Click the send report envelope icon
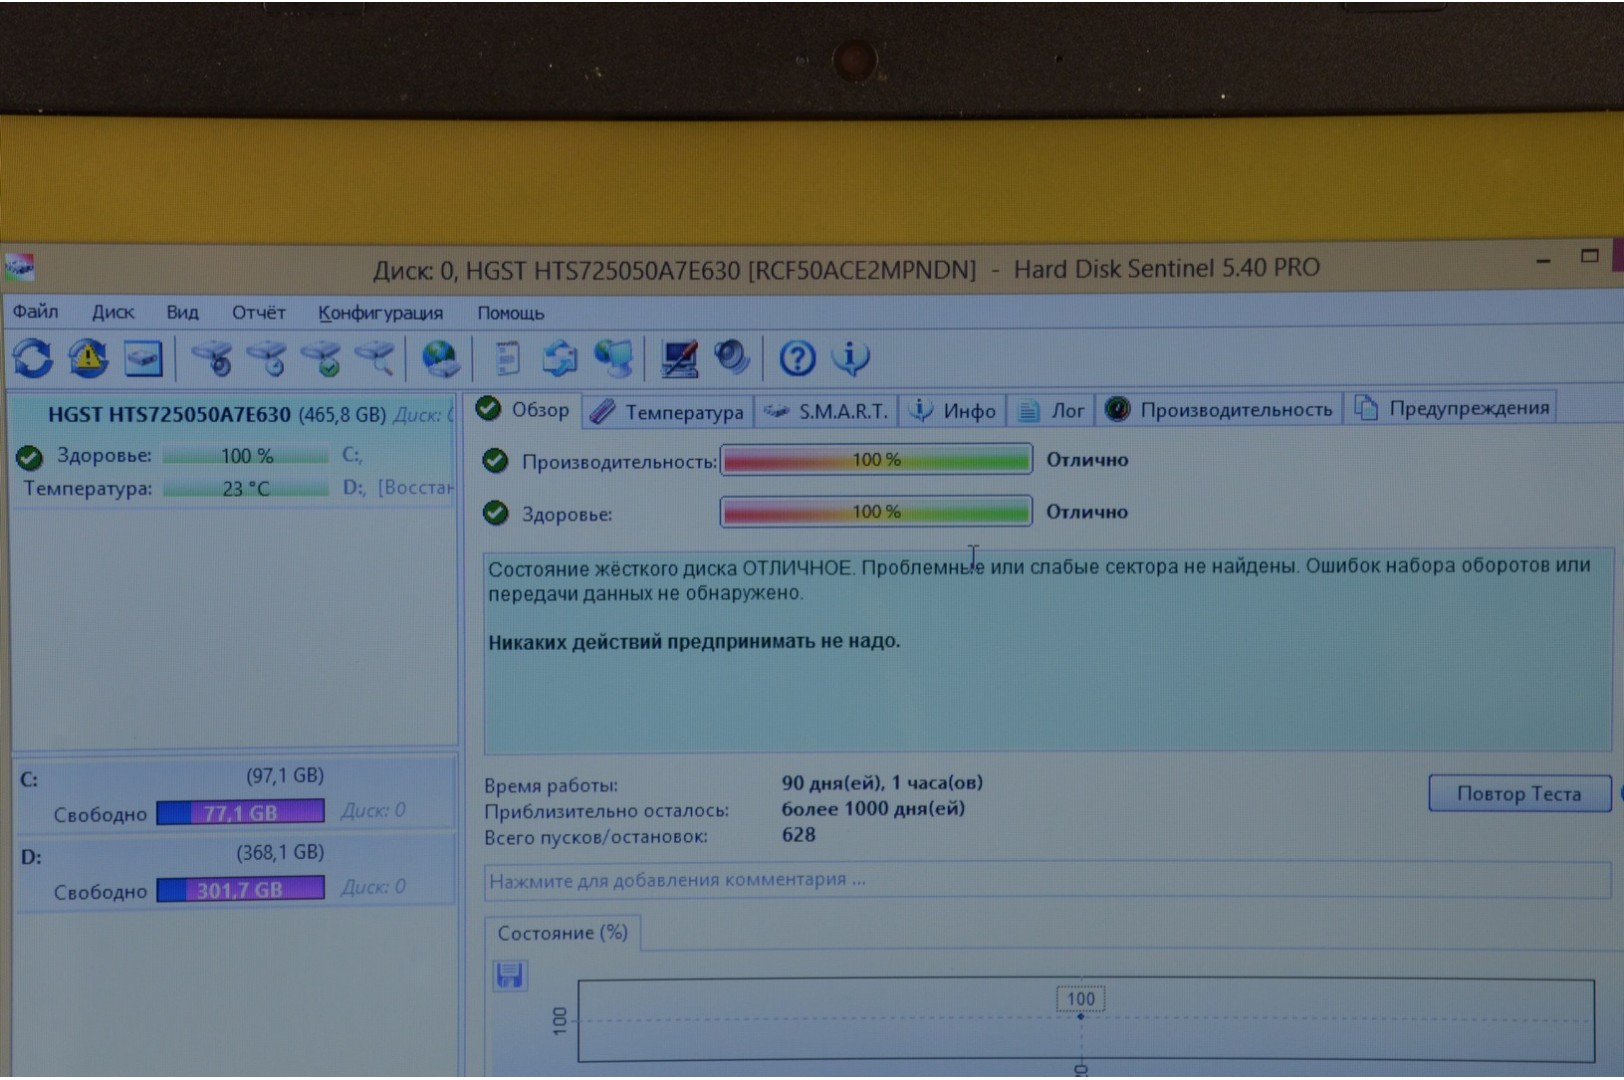Screen dimensions: 1624x1080 pyautogui.click(x=560, y=358)
